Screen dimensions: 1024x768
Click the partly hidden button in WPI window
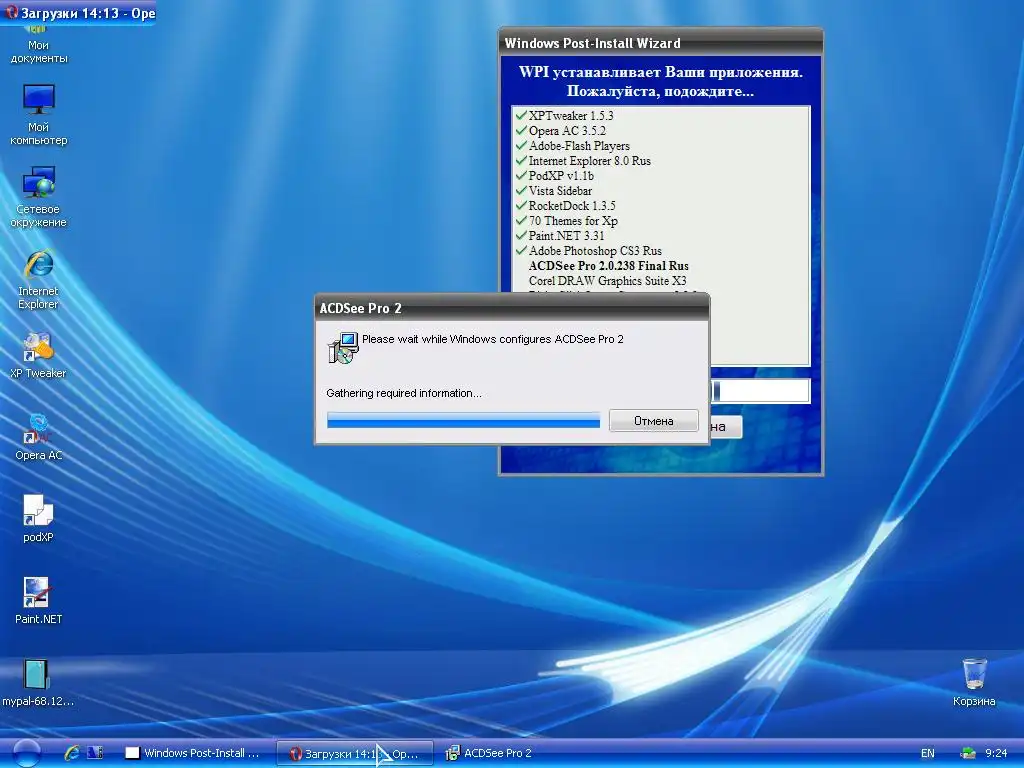[725, 426]
